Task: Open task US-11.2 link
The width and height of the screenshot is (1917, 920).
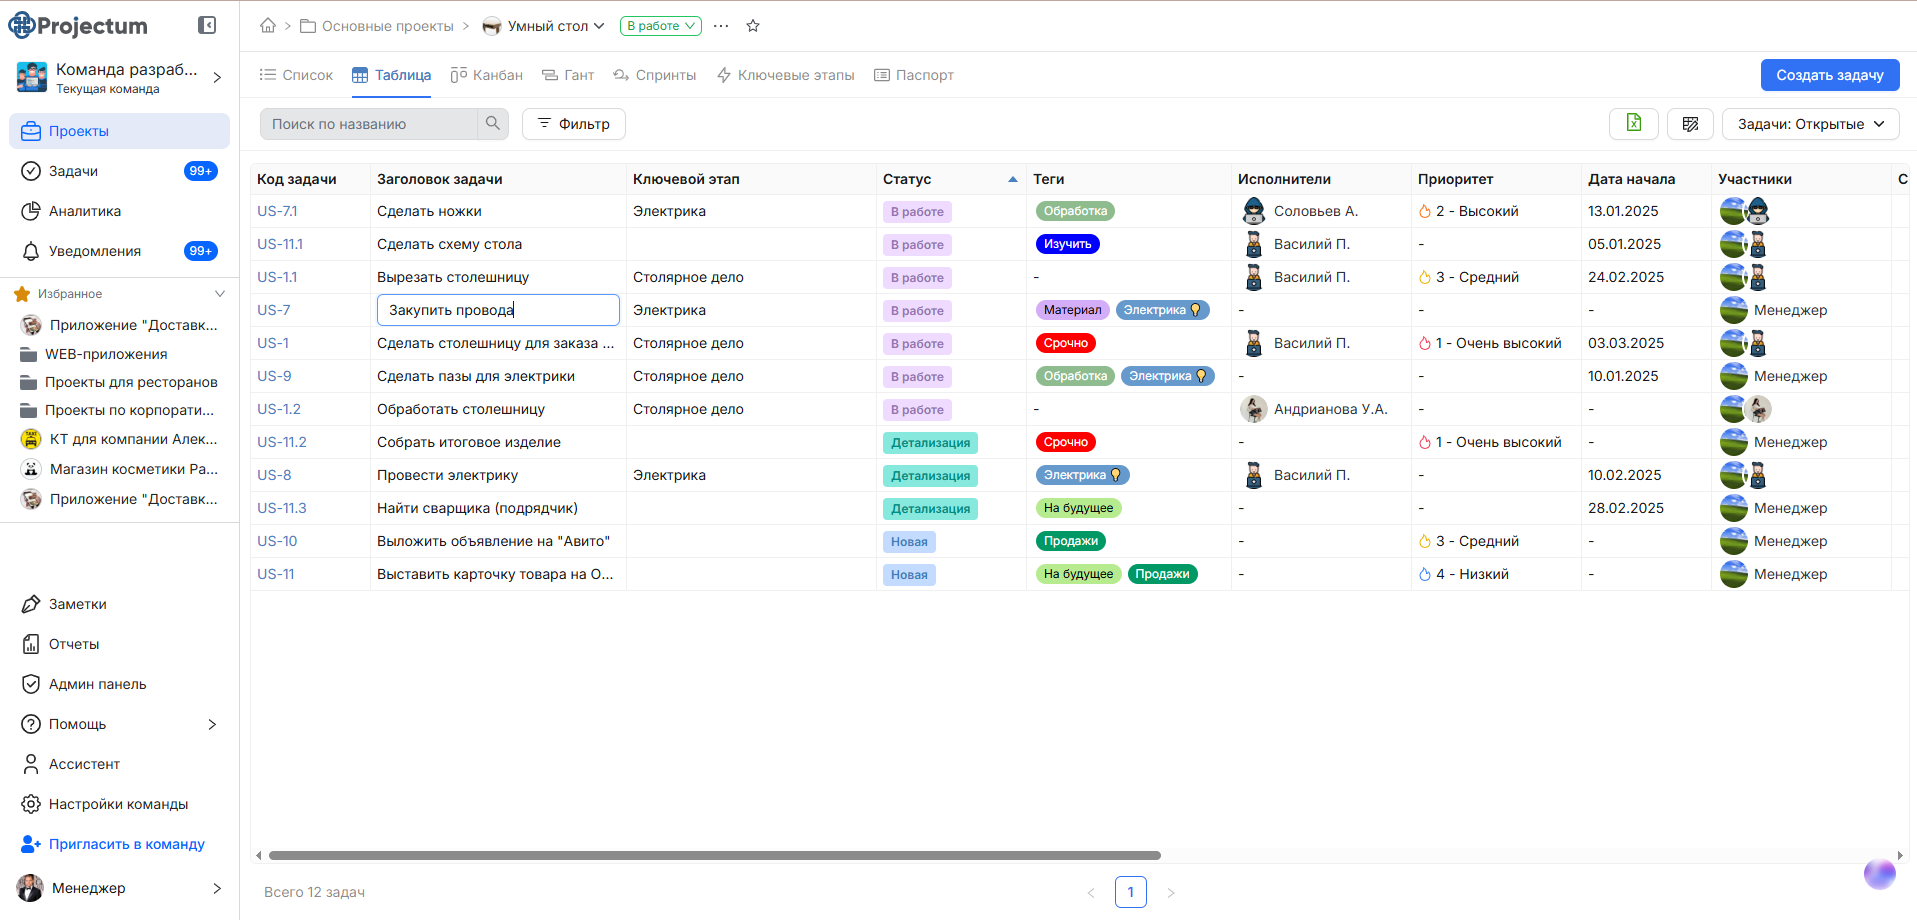Action: click(x=281, y=441)
